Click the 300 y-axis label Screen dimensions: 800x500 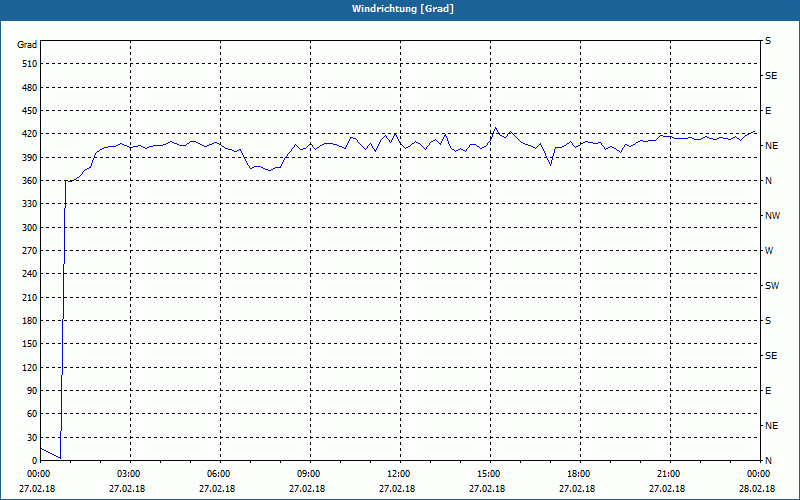30,228
